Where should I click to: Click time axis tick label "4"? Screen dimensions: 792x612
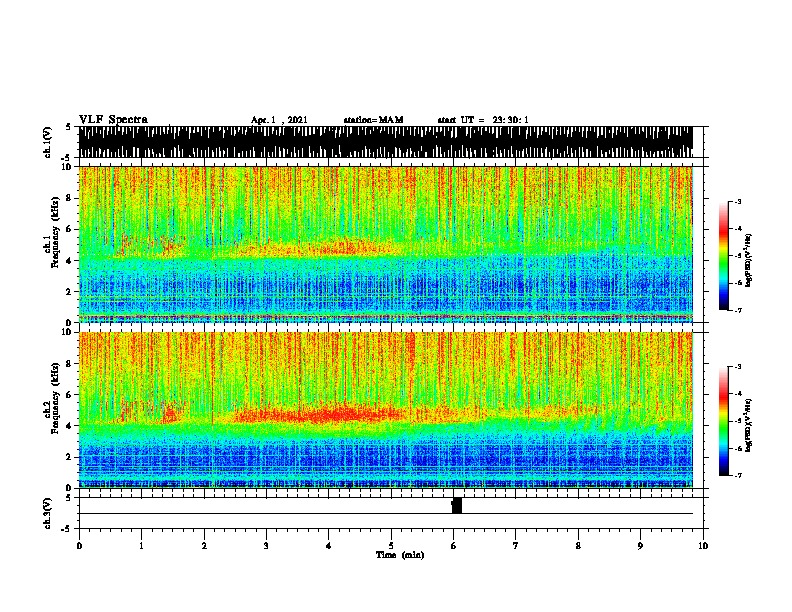329,546
